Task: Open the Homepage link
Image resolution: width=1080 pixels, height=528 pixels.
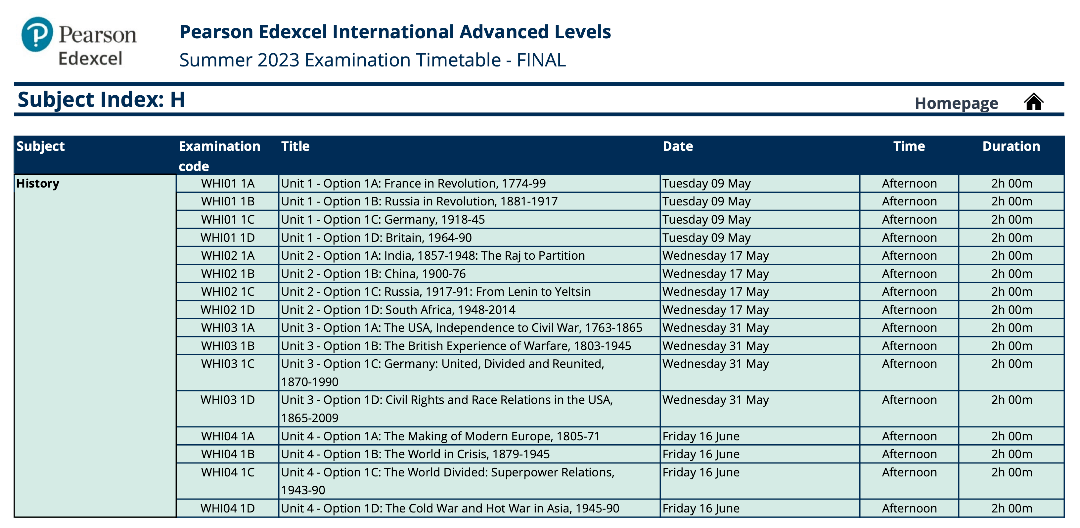Action: [x=956, y=103]
